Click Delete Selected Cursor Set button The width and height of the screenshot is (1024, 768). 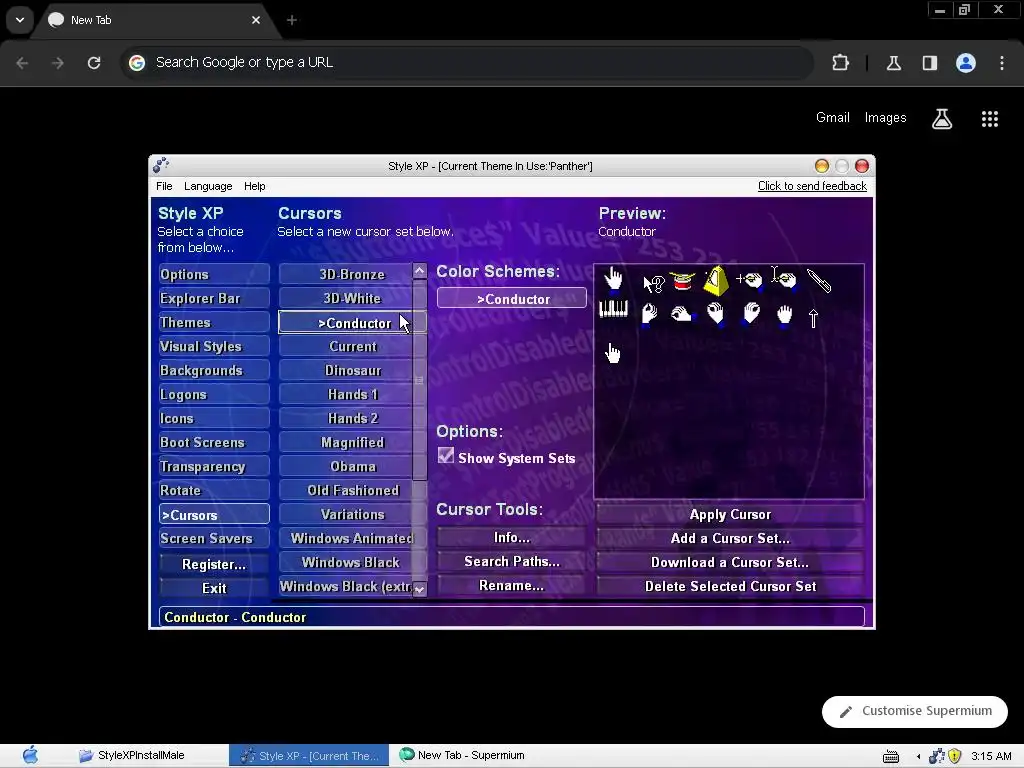click(730, 586)
